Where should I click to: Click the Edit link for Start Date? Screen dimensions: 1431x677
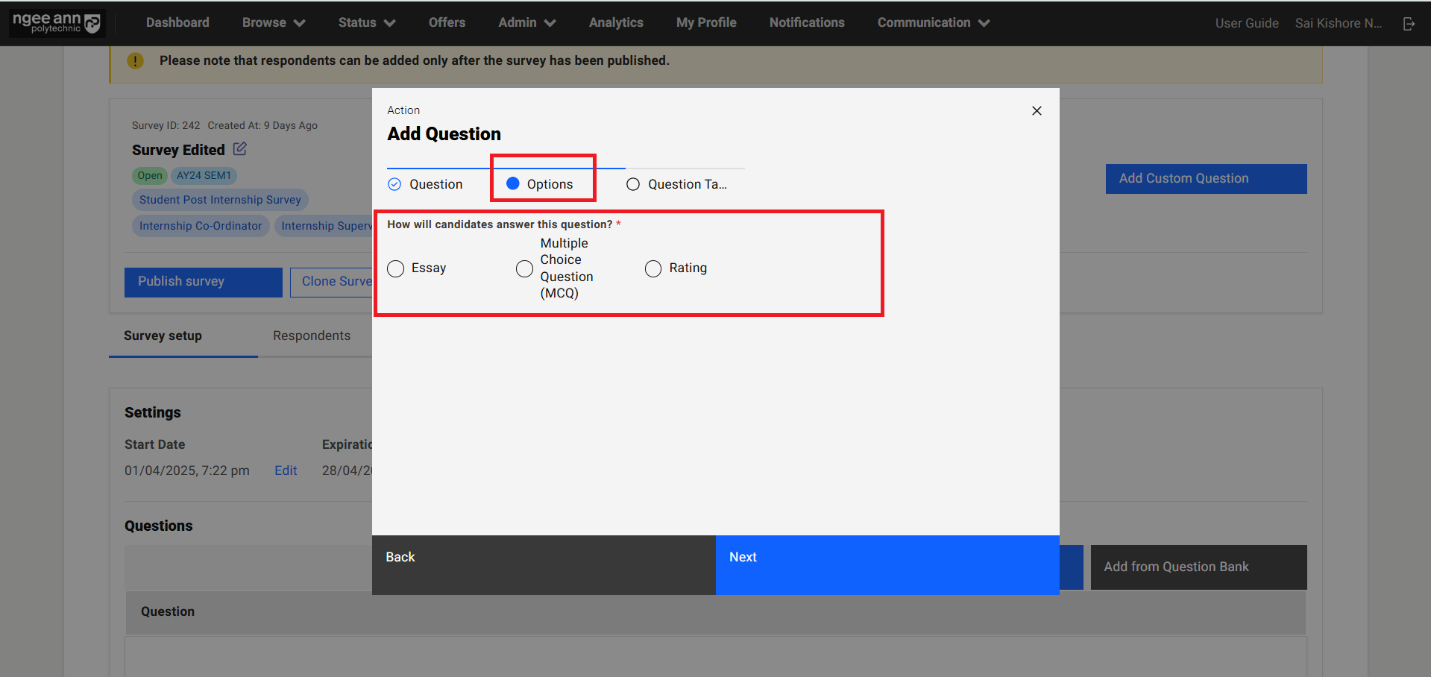(286, 470)
